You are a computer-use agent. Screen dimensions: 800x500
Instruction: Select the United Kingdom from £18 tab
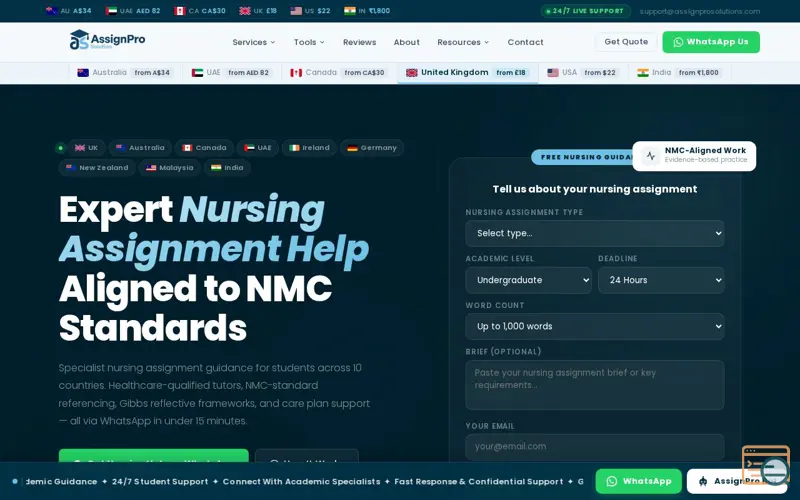[x=467, y=72]
